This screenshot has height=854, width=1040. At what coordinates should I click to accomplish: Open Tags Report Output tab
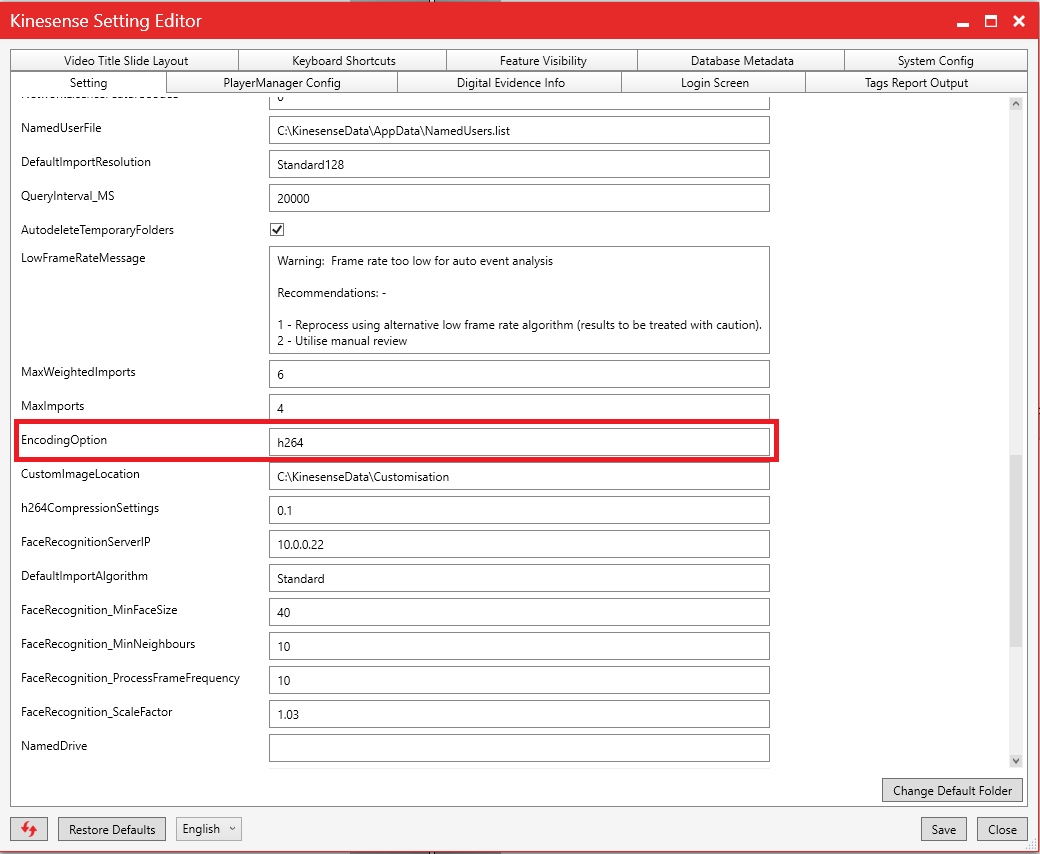coord(916,82)
